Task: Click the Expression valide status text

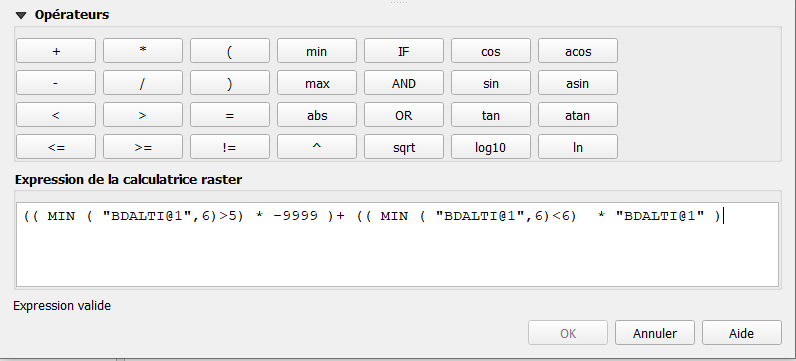Action: (x=62, y=306)
